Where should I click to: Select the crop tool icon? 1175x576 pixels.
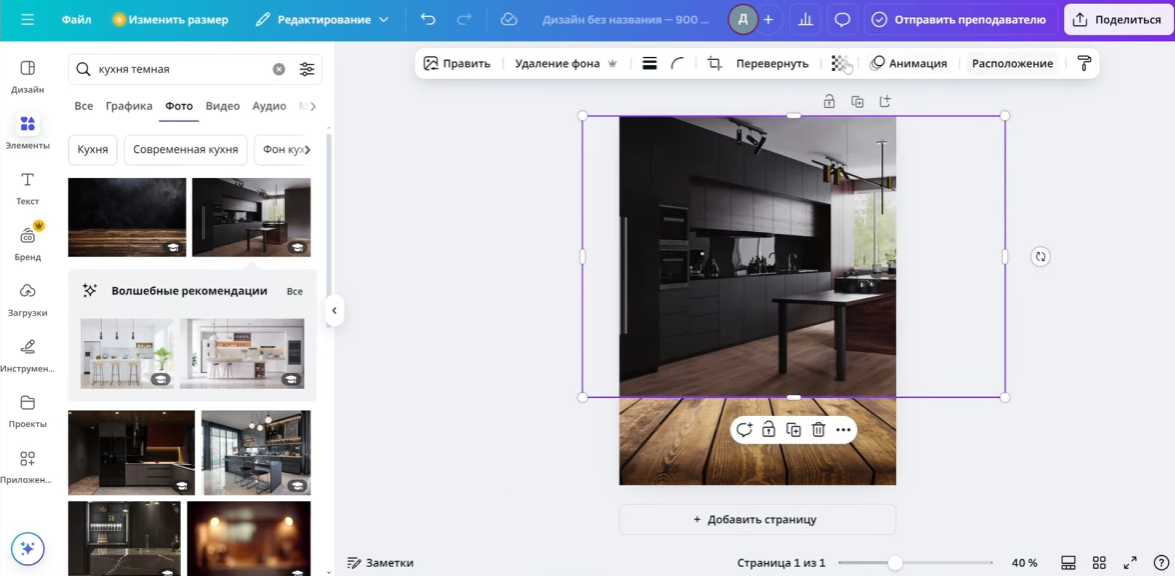[x=715, y=64]
